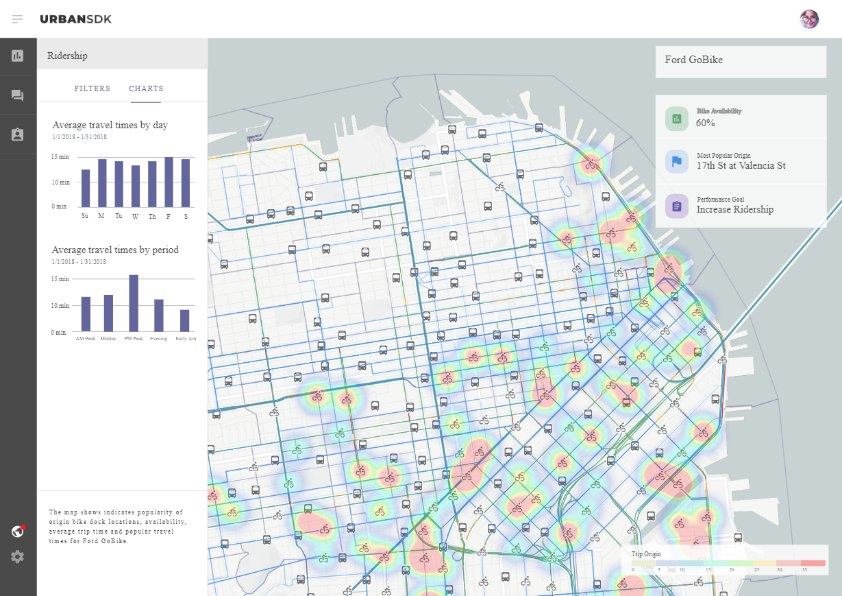Click the URBANSDK logo
Image resolution: width=842 pixels, height=596 pixels.
coord(76,19)
